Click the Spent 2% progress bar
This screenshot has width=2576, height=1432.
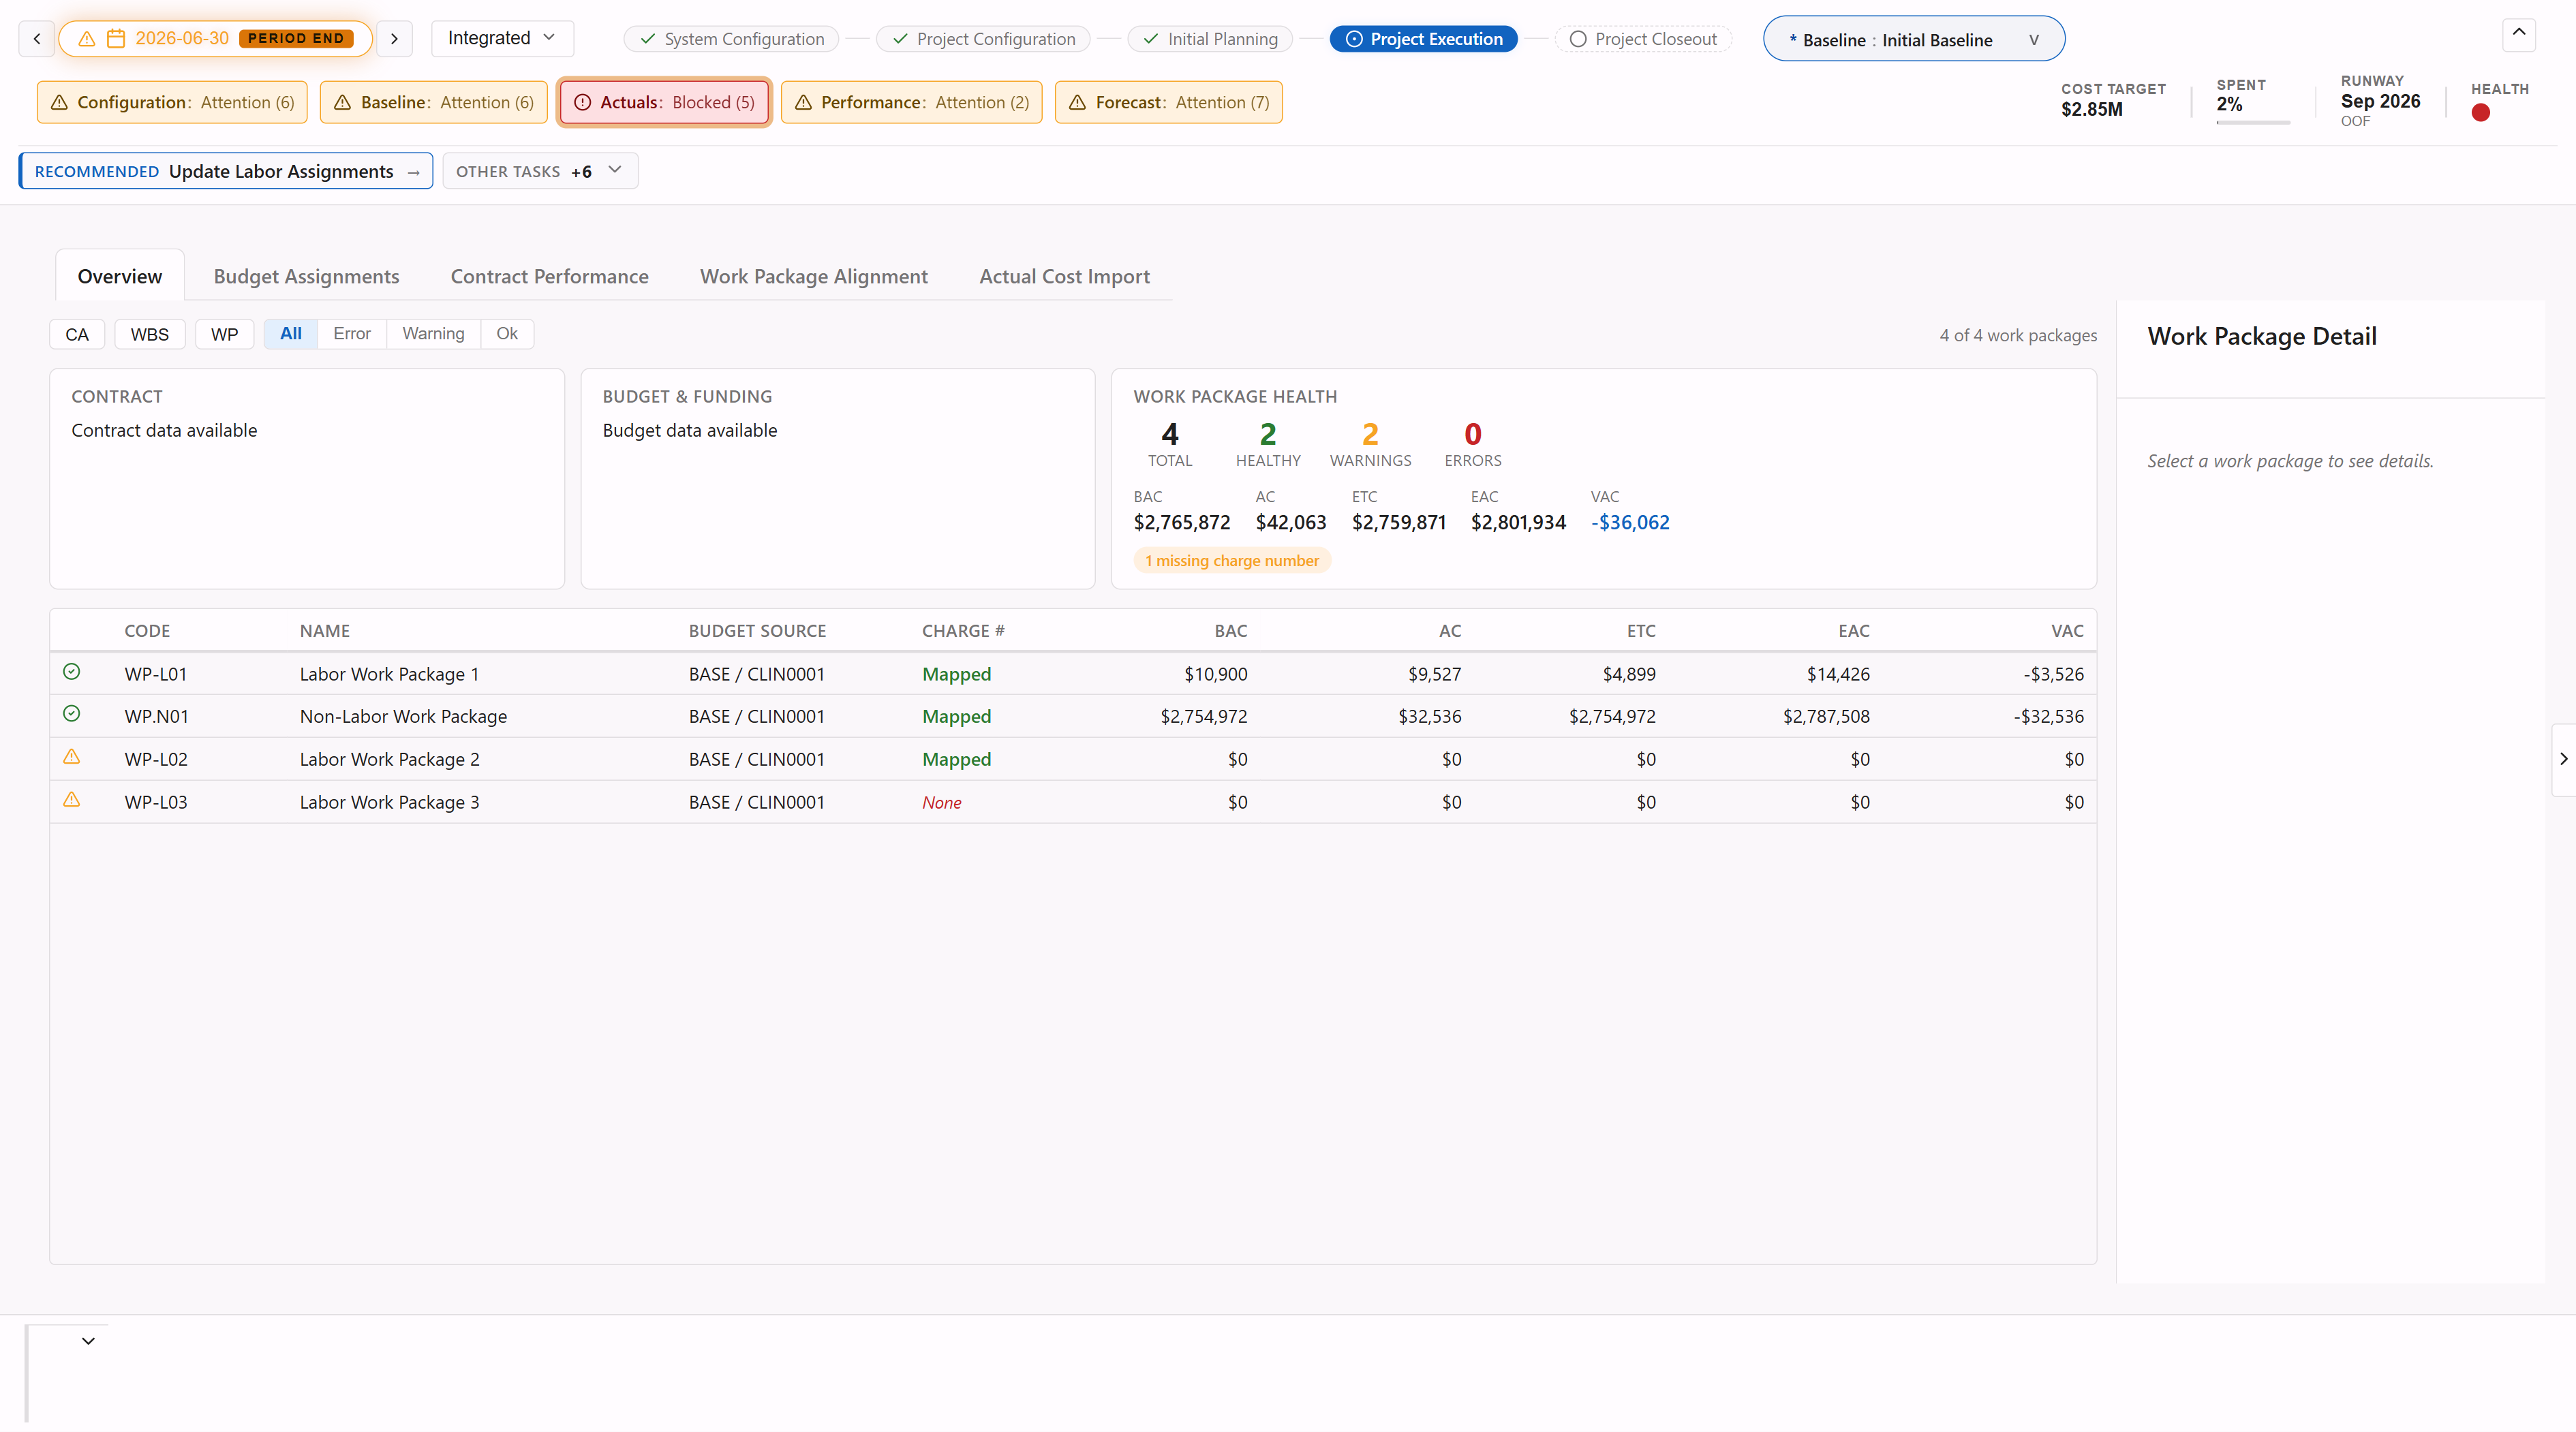tap(2253, 123)
